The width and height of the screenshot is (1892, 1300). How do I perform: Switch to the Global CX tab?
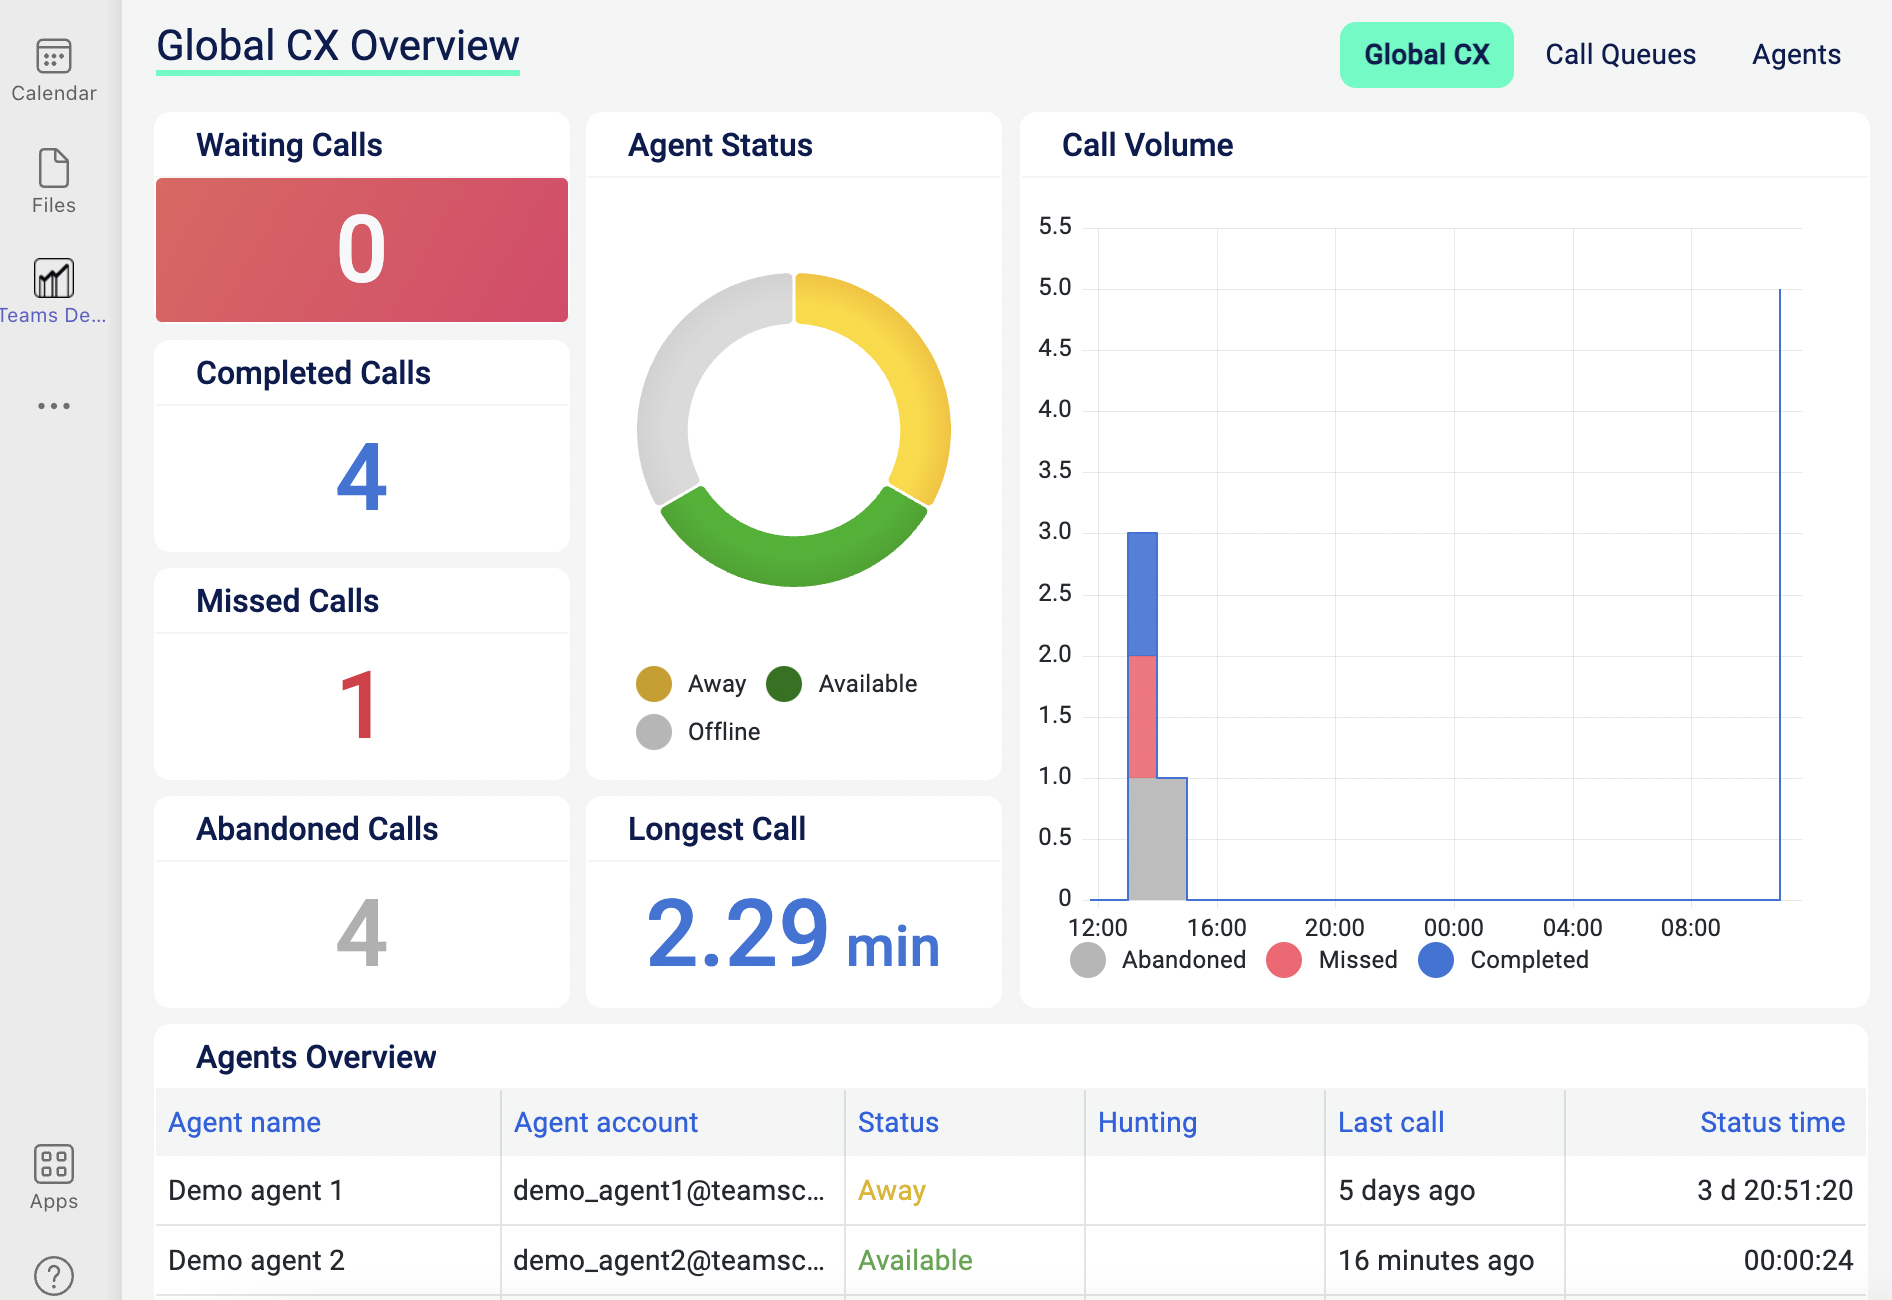tap(1426, 55)
